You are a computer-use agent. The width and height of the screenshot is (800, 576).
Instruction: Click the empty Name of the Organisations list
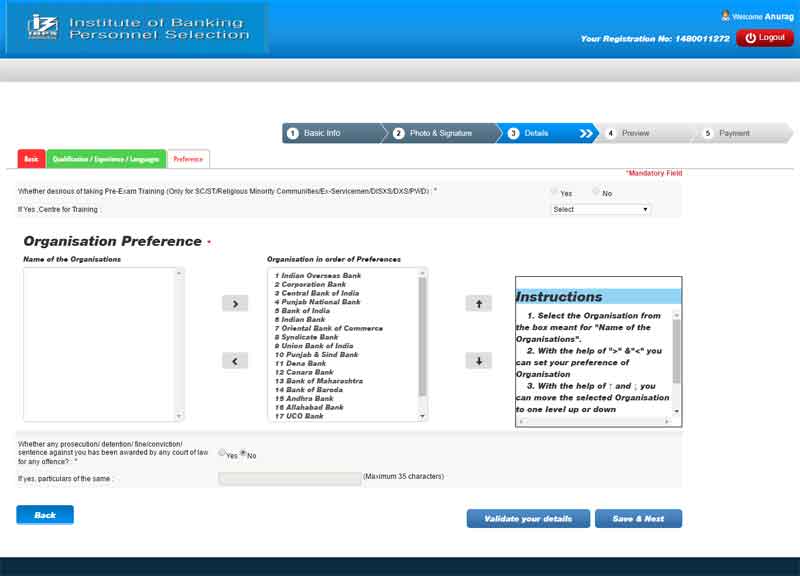[x=103, y=344]
